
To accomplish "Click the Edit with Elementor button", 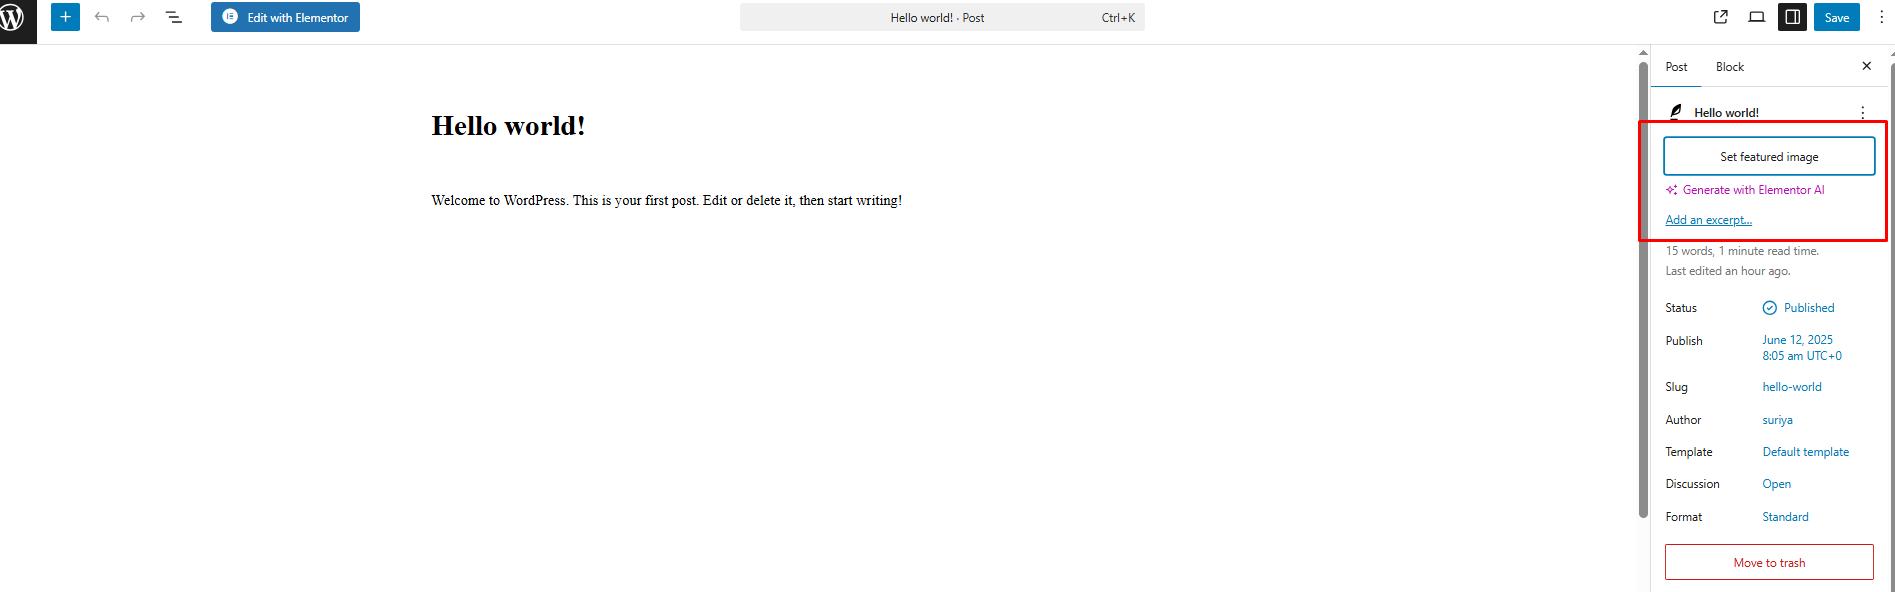I will point(285,17).
